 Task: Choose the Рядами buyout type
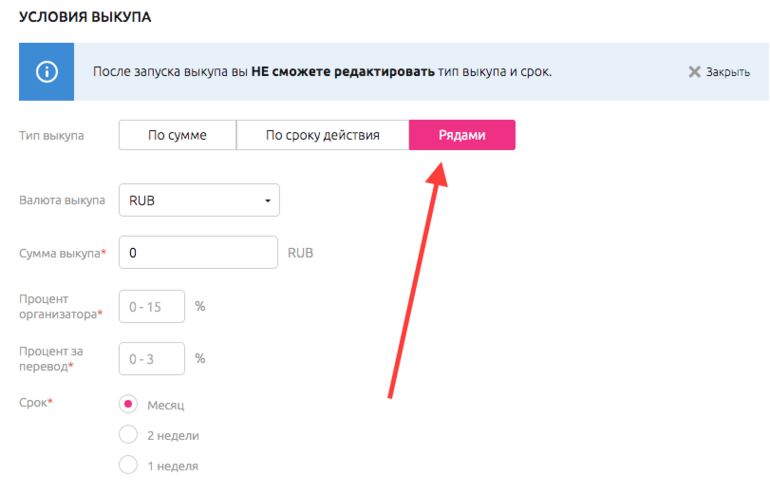coord(462,135)
